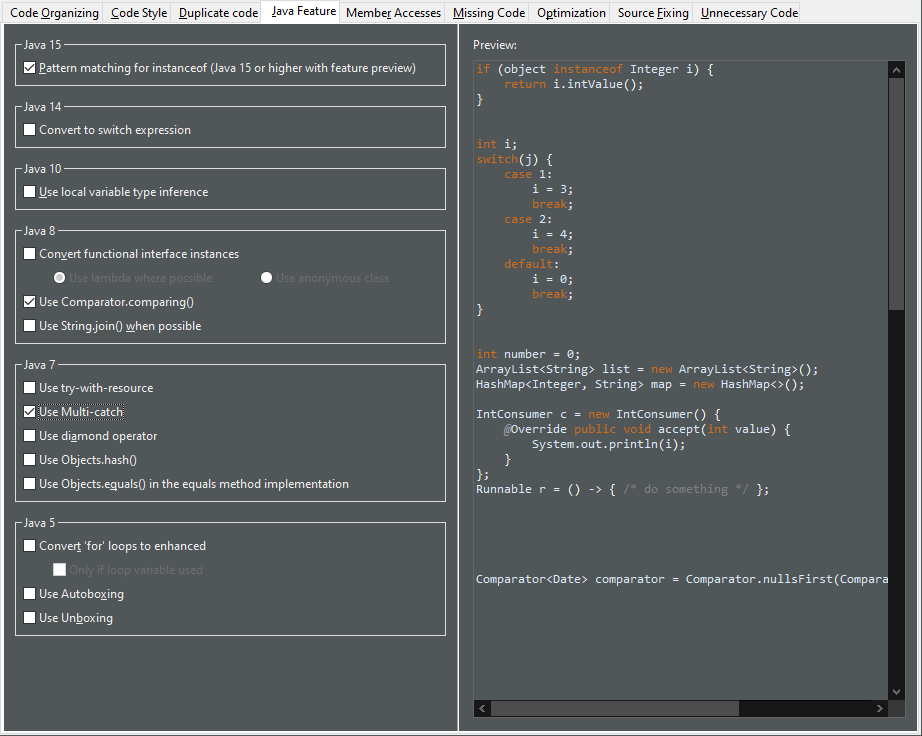The height and width of the screenshot is (736, 922).
Task: Disable Use Comparator.comparing() option
Action: pos(29,302)
